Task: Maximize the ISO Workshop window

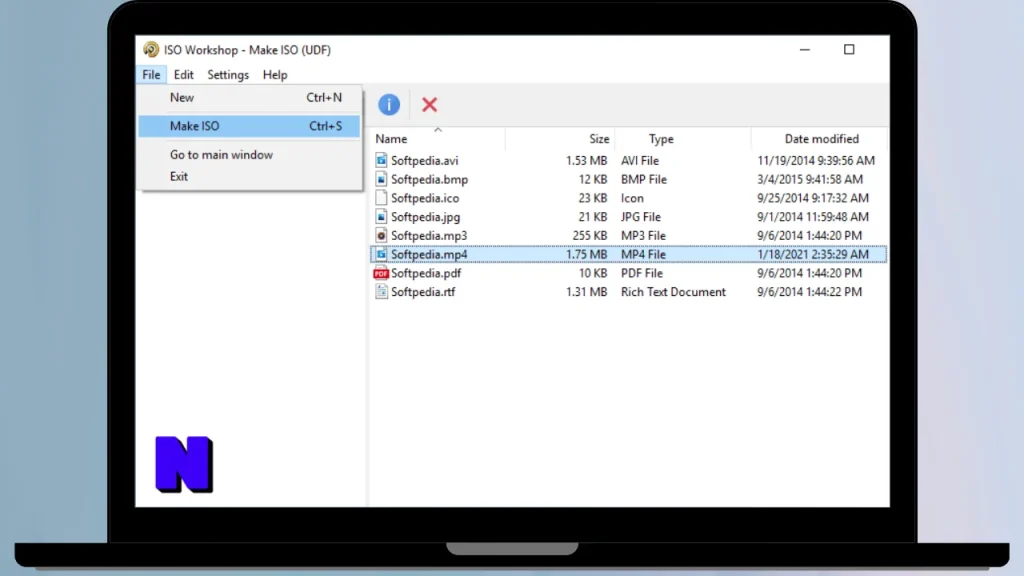Action: (849, 50)
